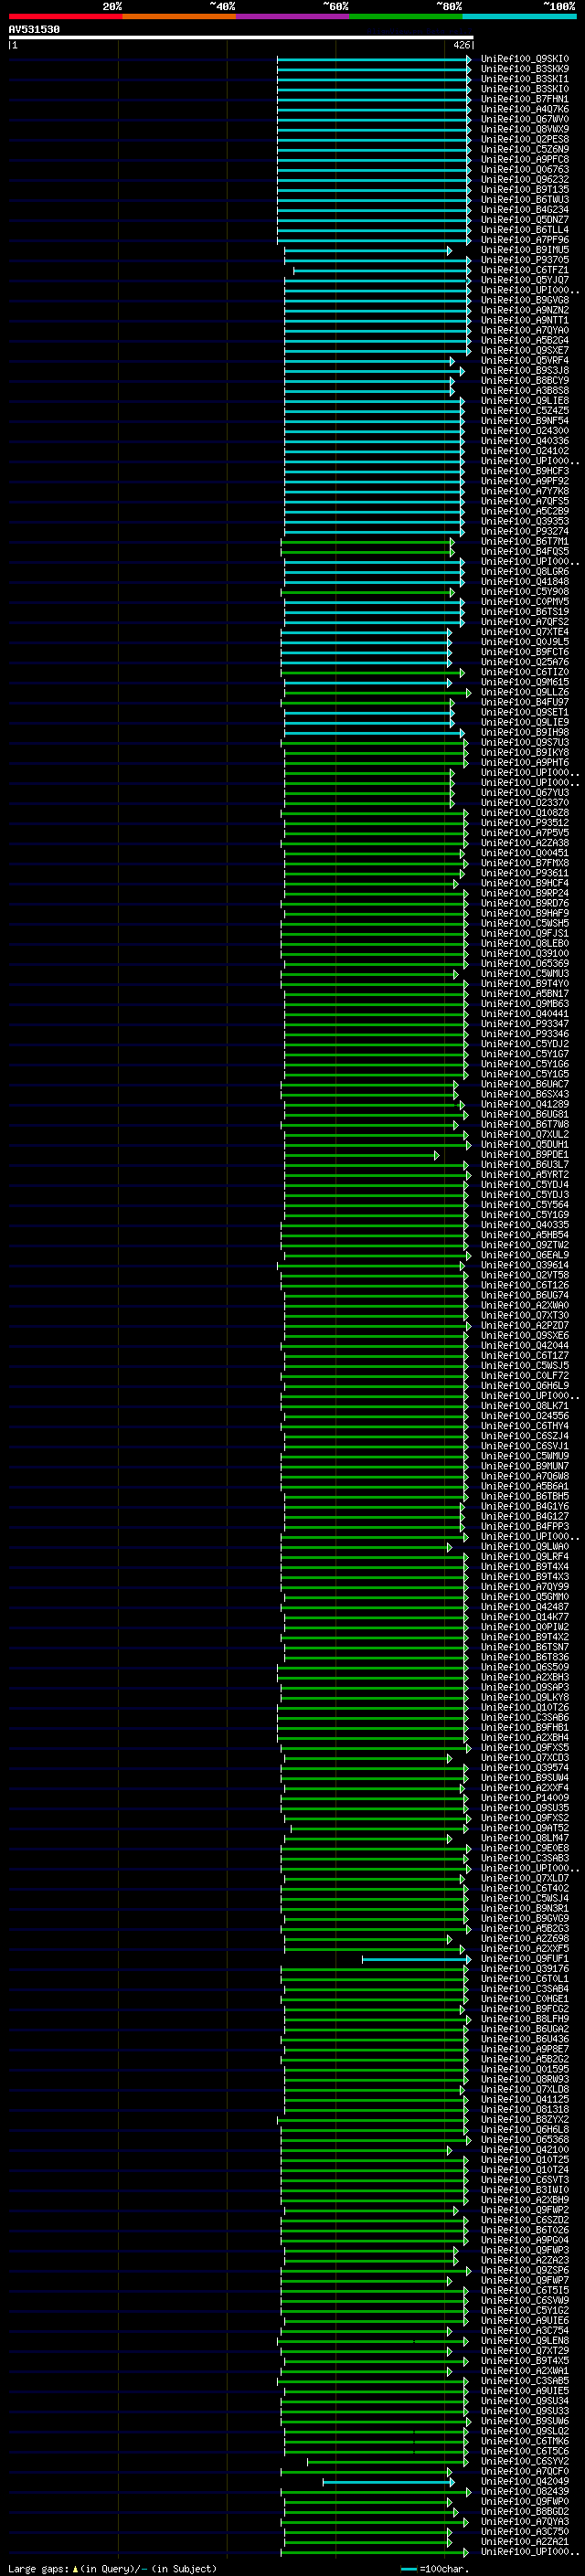Viewport: 585px width, 2576px height.
Task: Select hit label UniRef100_O23370
Action: (x=524, y=803)
